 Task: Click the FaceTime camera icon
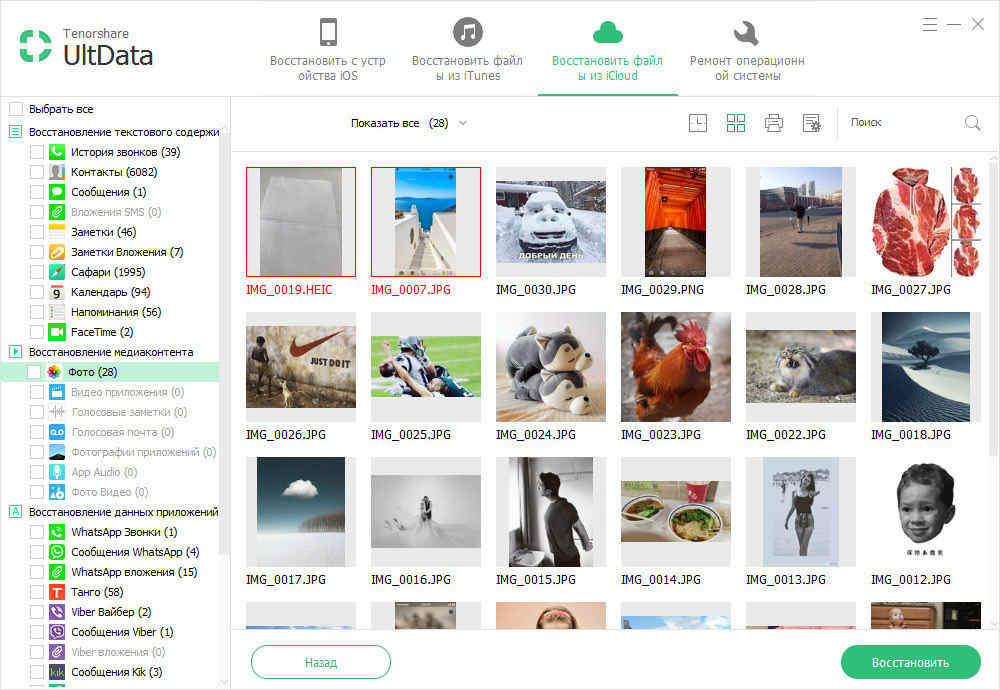pyautogui.click(x=57, y=332)
